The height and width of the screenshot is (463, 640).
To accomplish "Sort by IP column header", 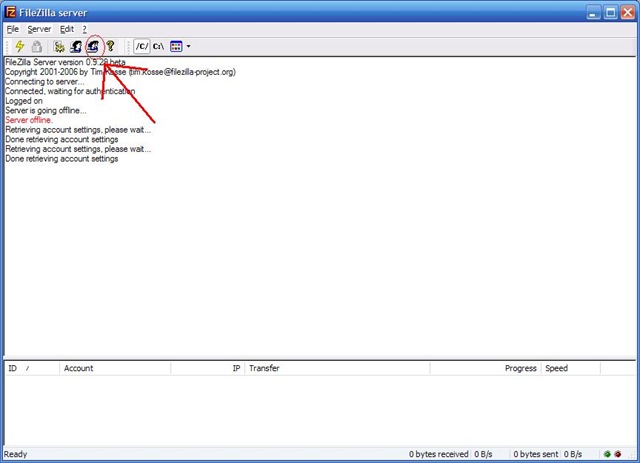I will coord(208,368).
